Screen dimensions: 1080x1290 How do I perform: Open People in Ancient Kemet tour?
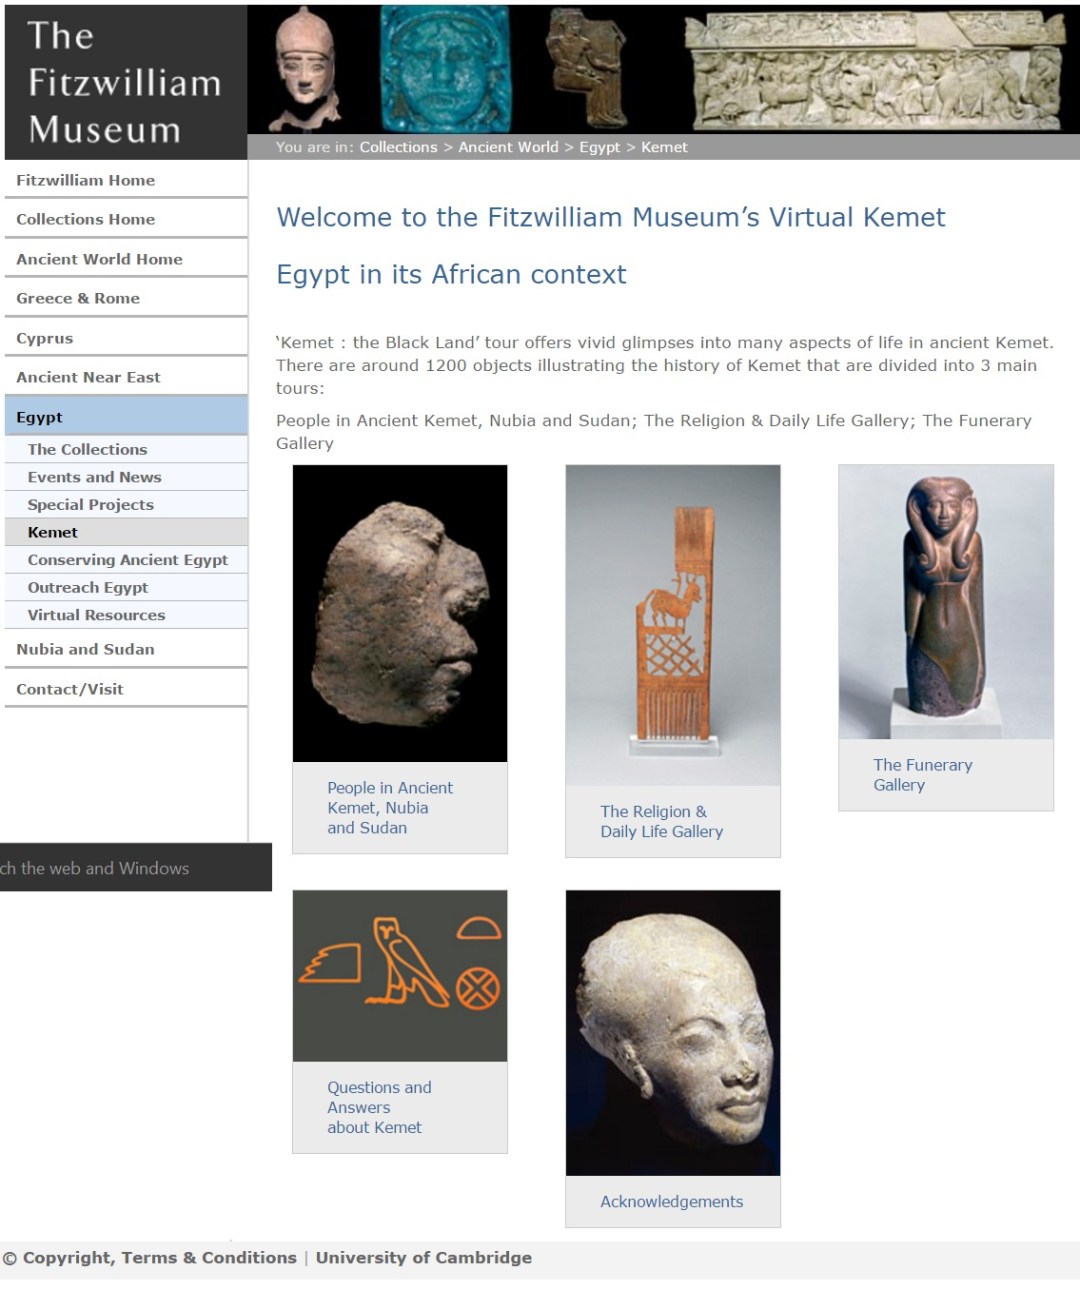[x=399, y=618]
